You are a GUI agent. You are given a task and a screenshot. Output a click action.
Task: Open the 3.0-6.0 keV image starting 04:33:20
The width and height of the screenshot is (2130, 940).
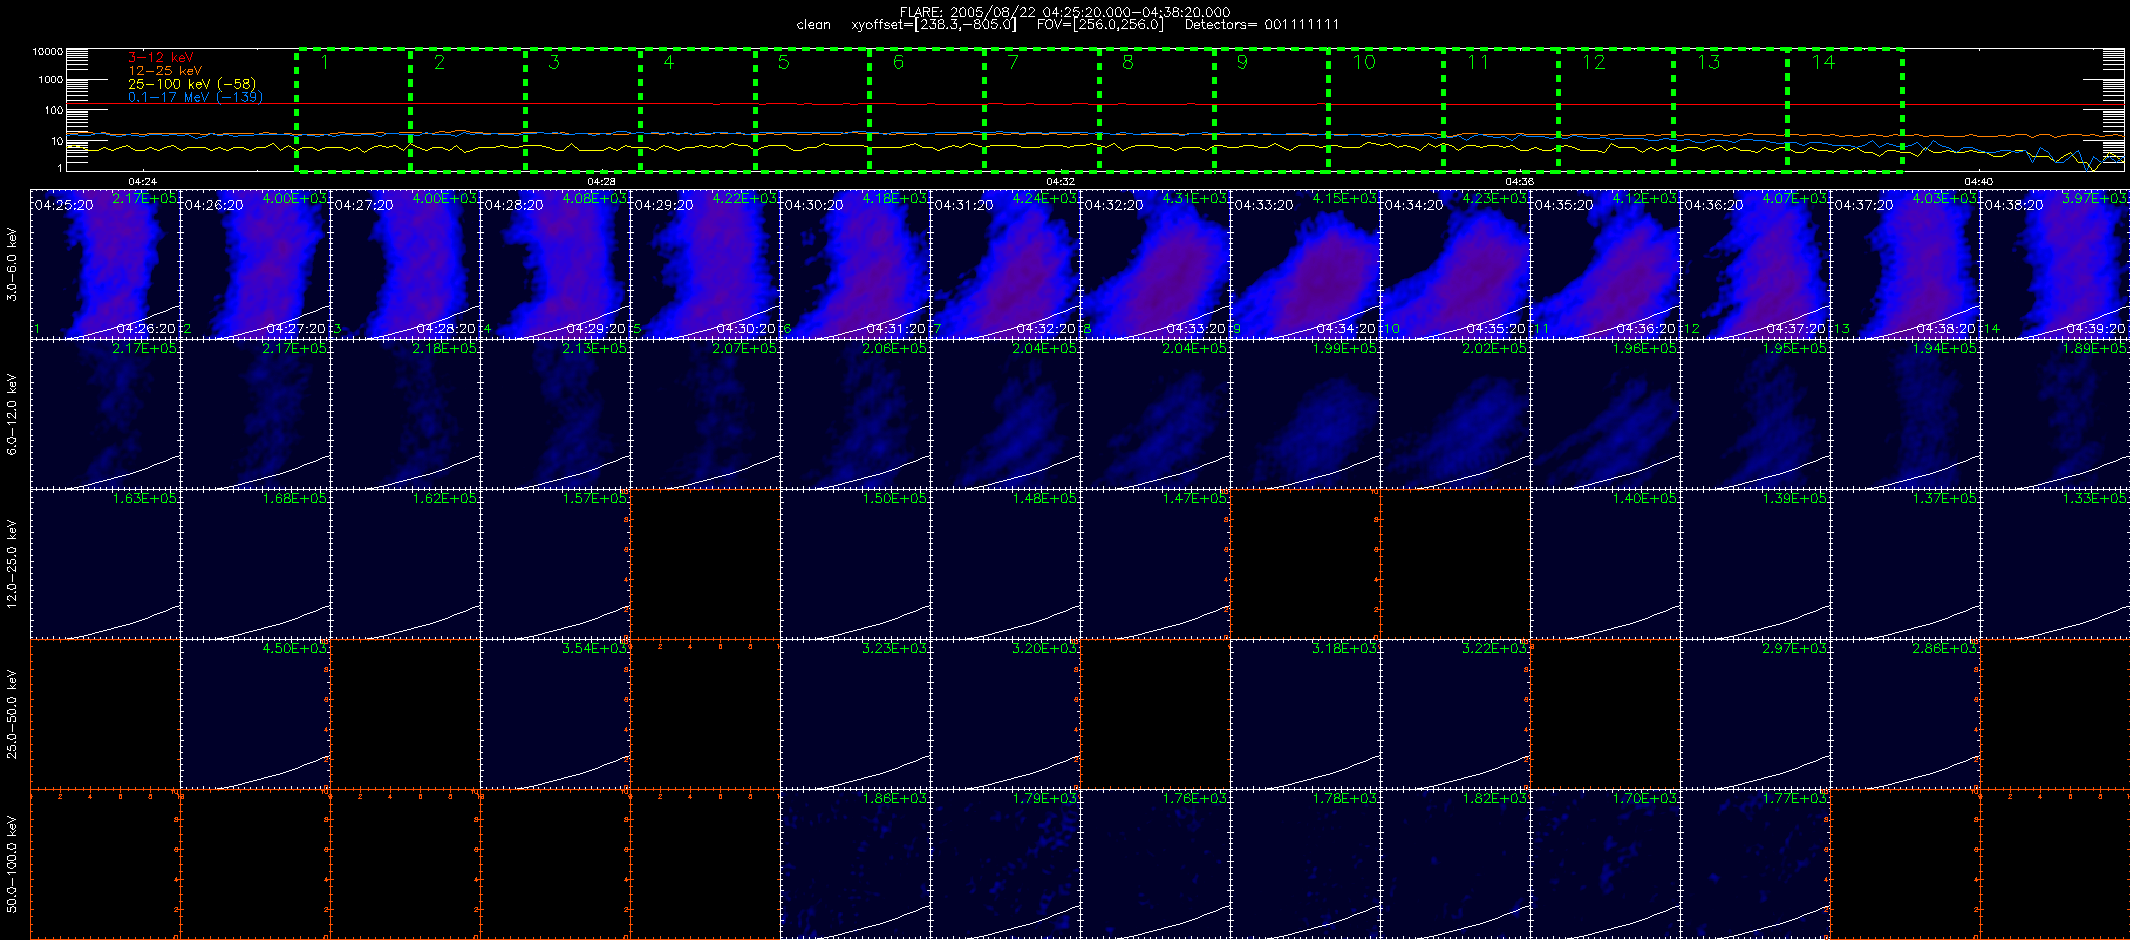(x=1305, y=264)
